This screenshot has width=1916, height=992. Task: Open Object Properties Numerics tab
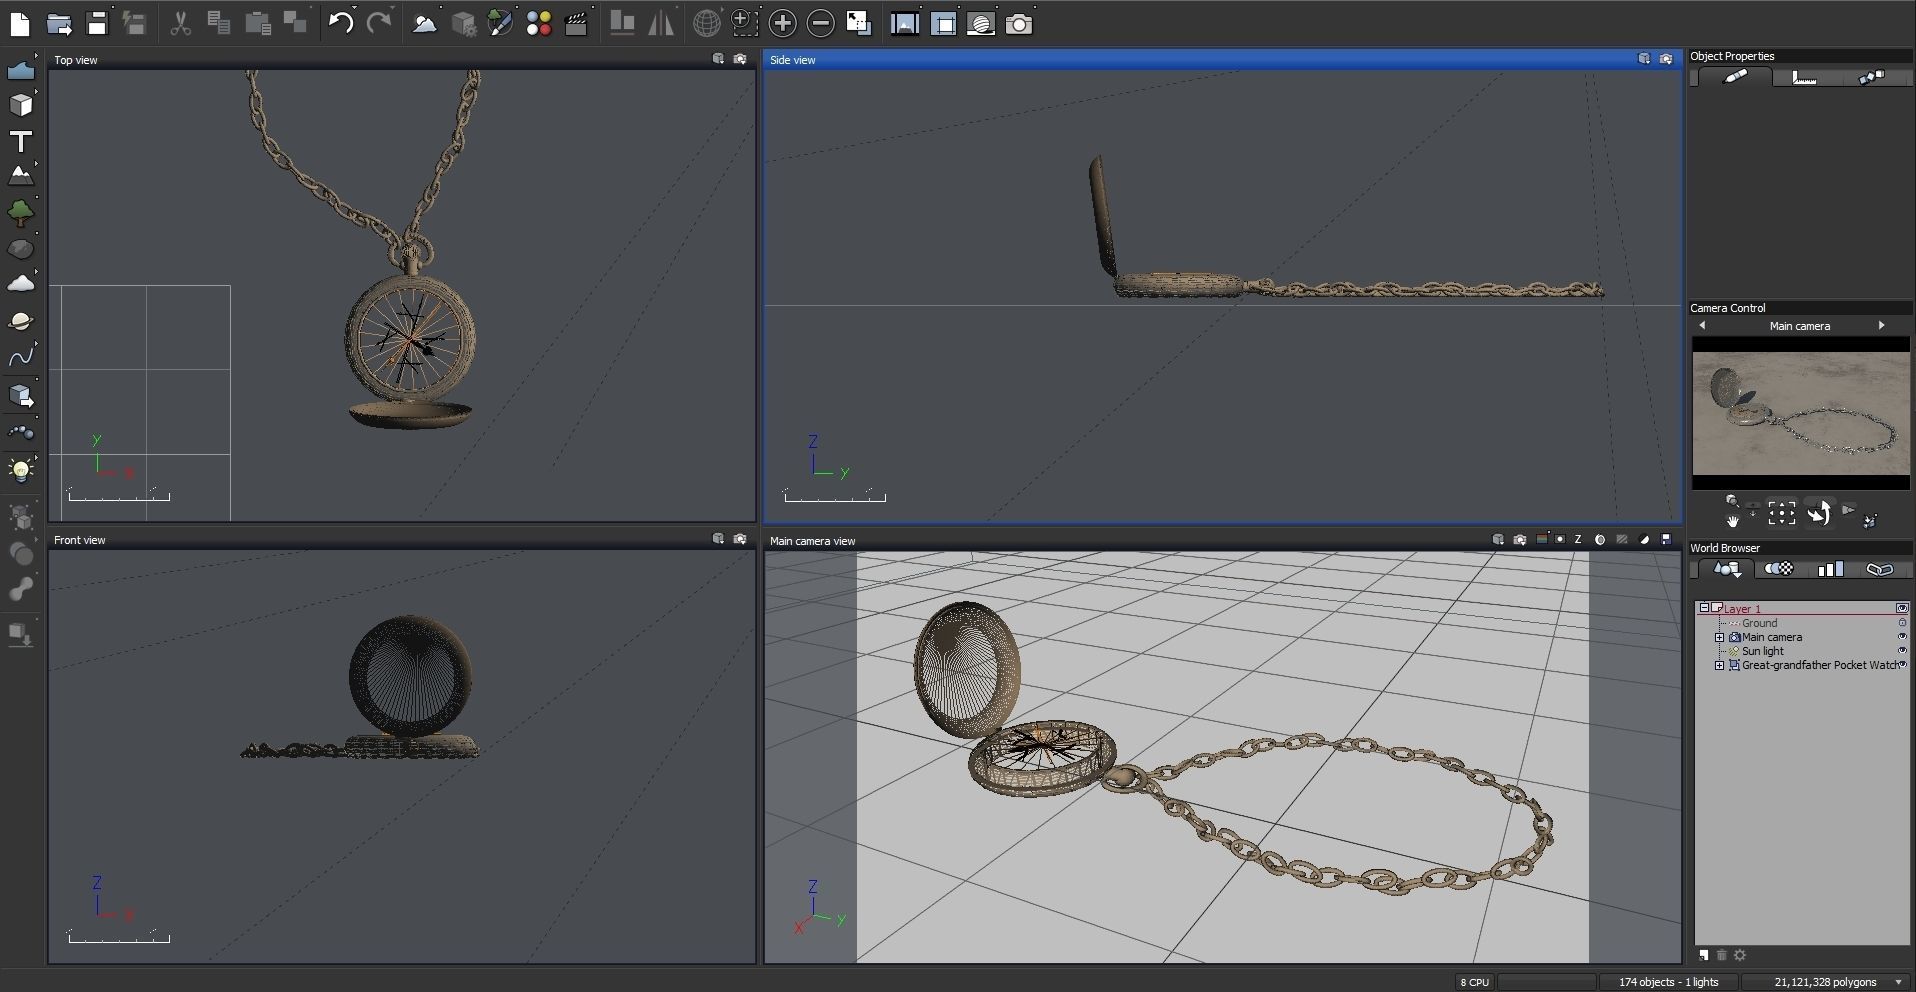1804,77
